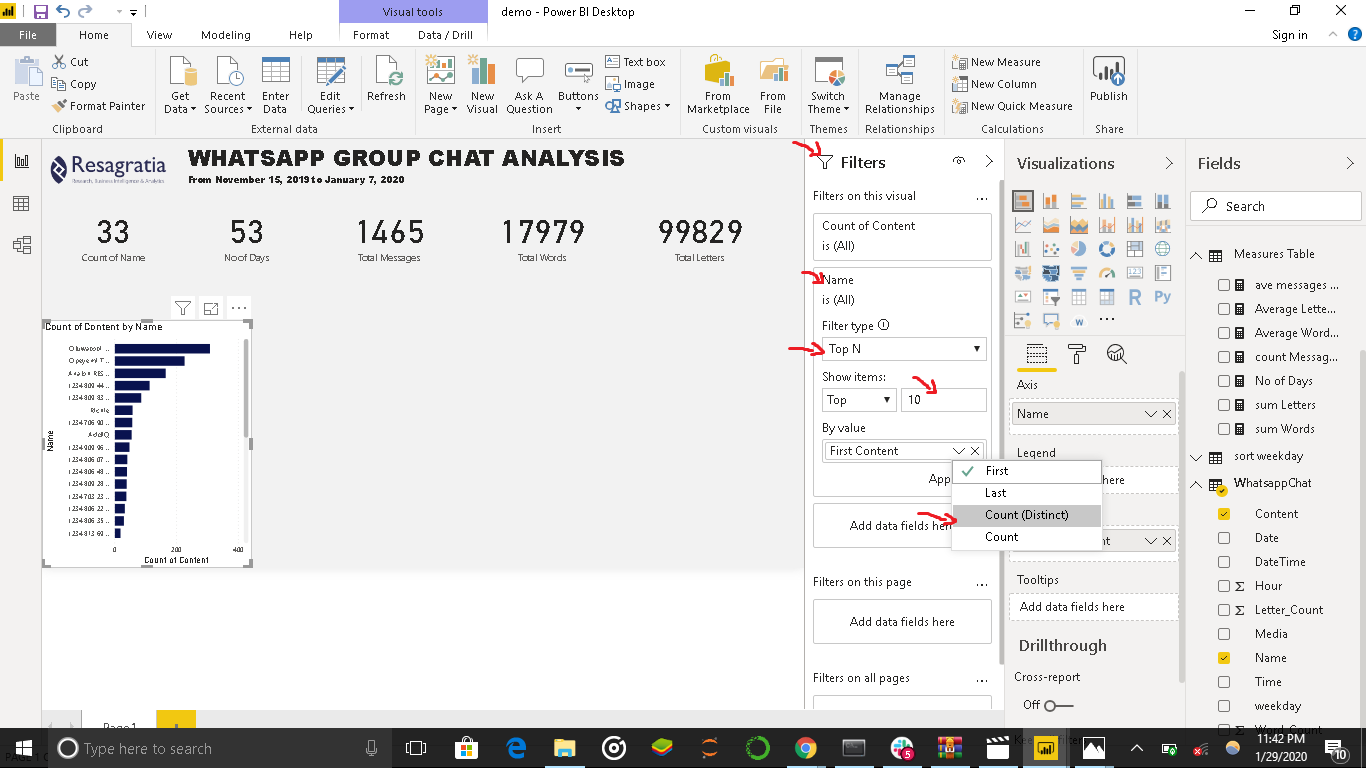This screenshot has height=768, width=1366.
Task: Check the Date field in WhatsappChat
Action: coord(1225,537)
